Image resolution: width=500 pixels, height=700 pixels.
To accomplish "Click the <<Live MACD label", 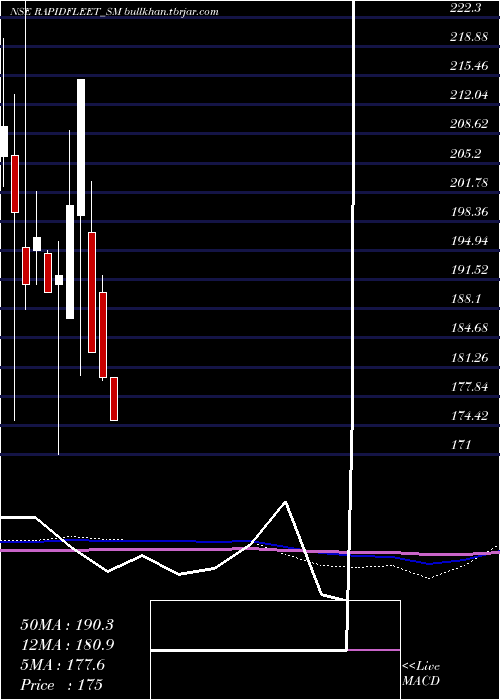I will 421,674.
